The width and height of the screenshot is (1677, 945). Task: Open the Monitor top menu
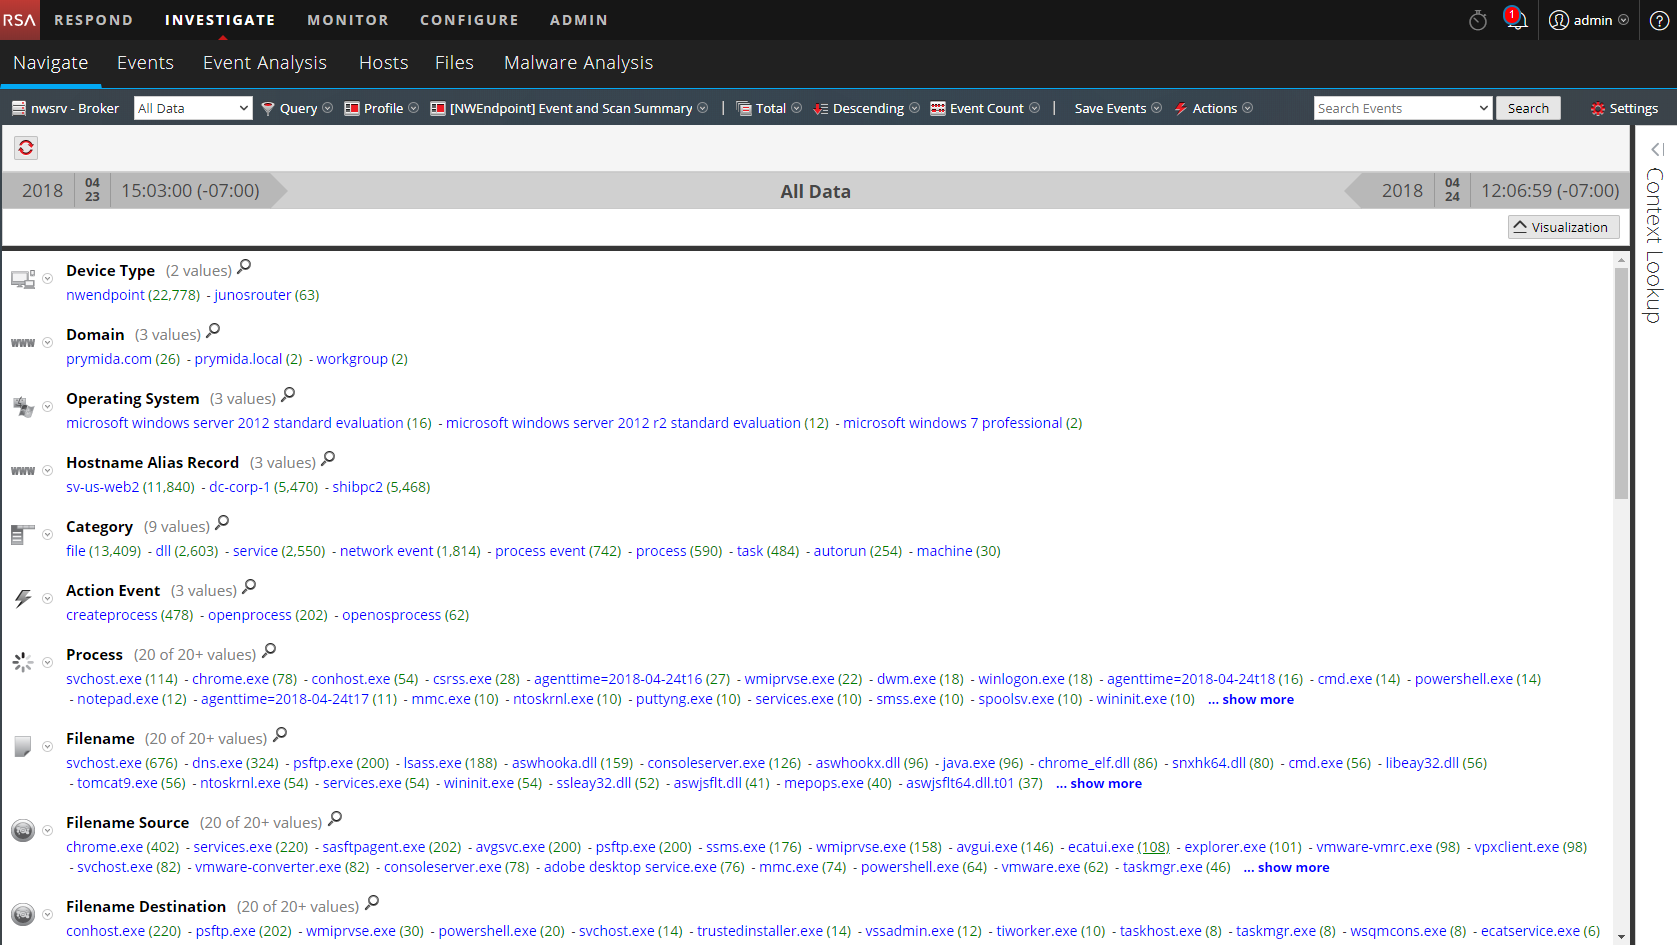(x=347, y=20)
